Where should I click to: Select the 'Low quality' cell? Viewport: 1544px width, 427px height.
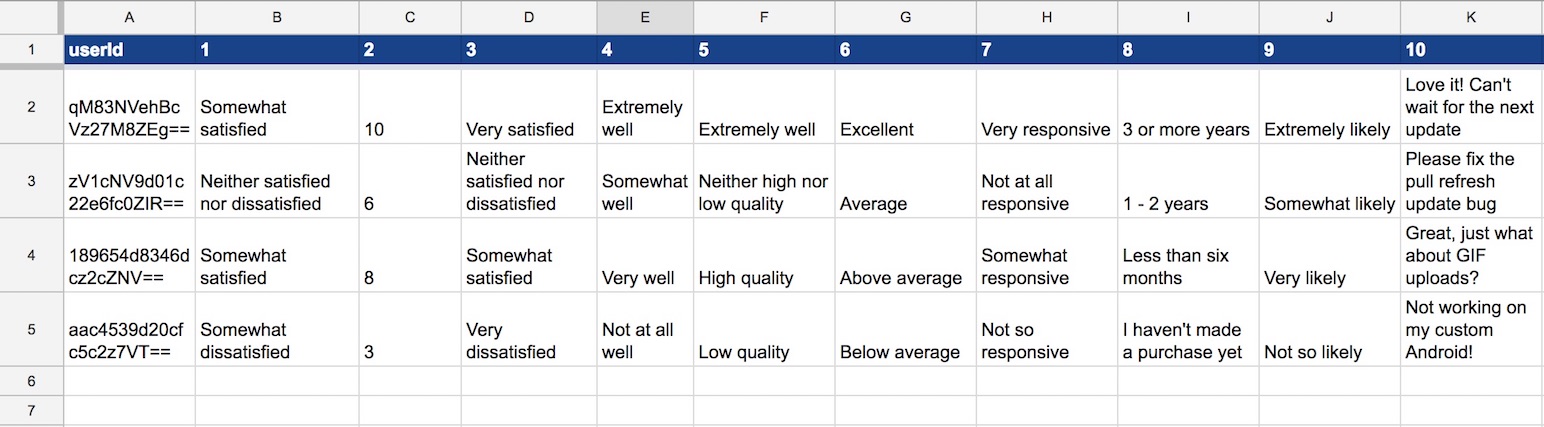764,330
